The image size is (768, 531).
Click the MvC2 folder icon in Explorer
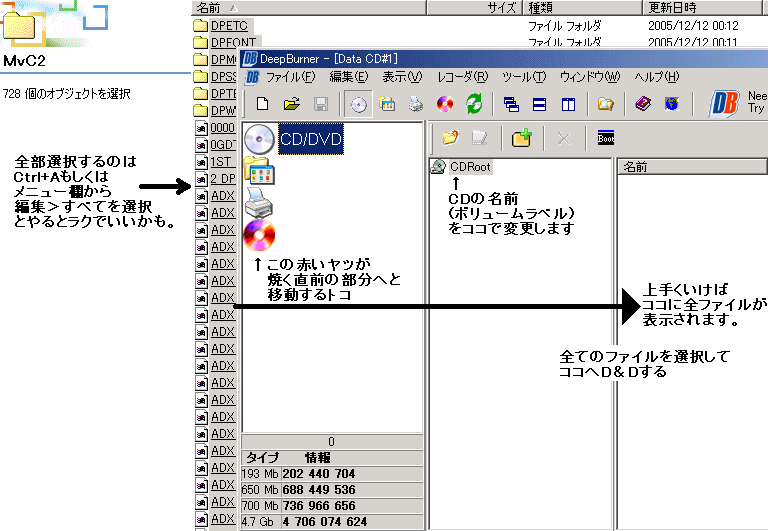coord(19,25)
